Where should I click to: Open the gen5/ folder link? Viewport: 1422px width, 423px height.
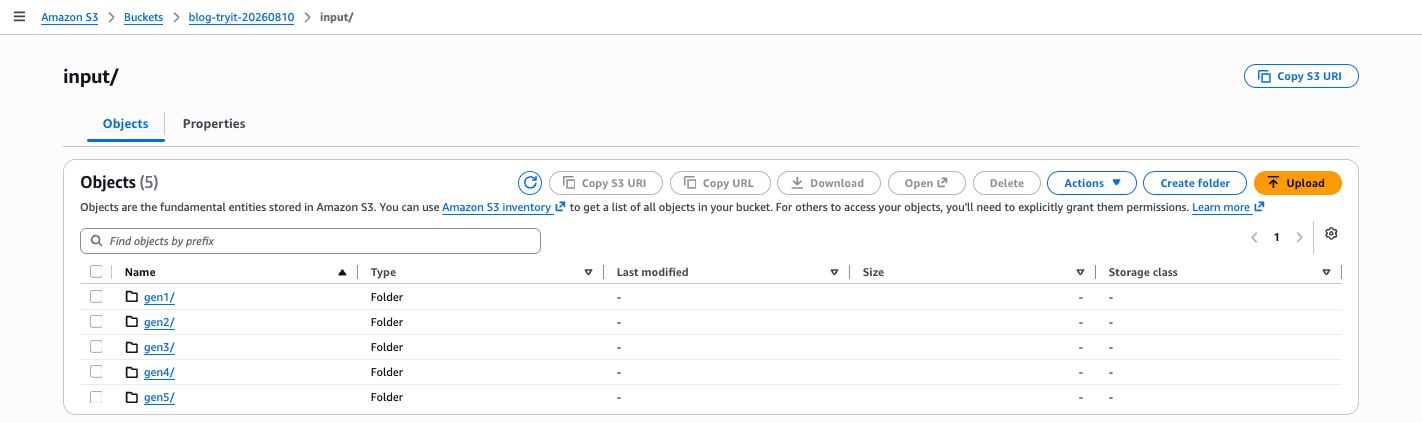[x=159, y=397]
